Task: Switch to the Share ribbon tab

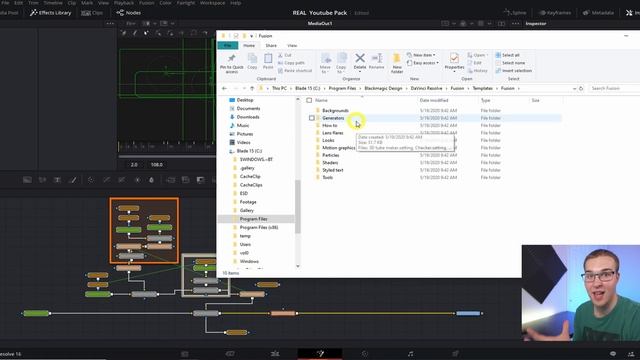Action: 271,45
